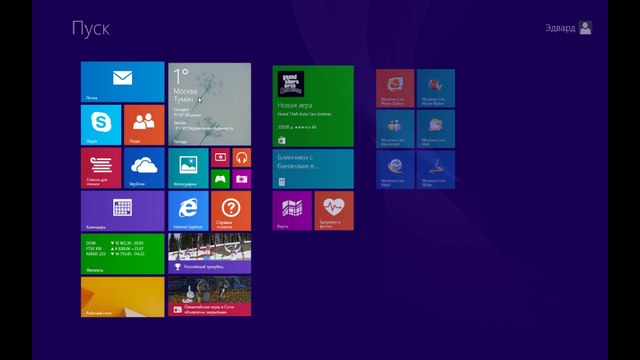640x360 pixels.
Task: Click the GTA San Andreas game thumbnail
Action: pos(291,84)
